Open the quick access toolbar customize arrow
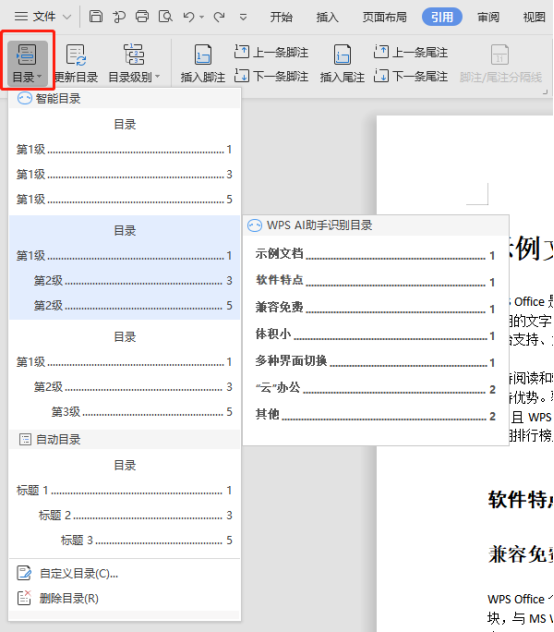 [243, 17]
